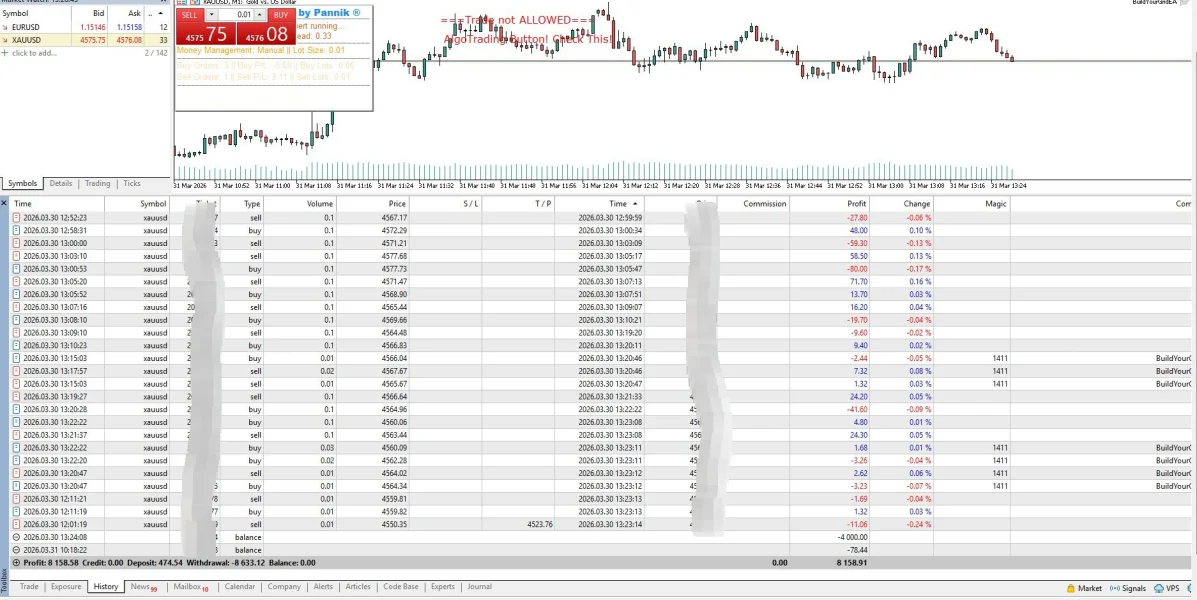Click the sort arrow in the close Time header
The image size is (1197, 600).
tap(634, 204)
